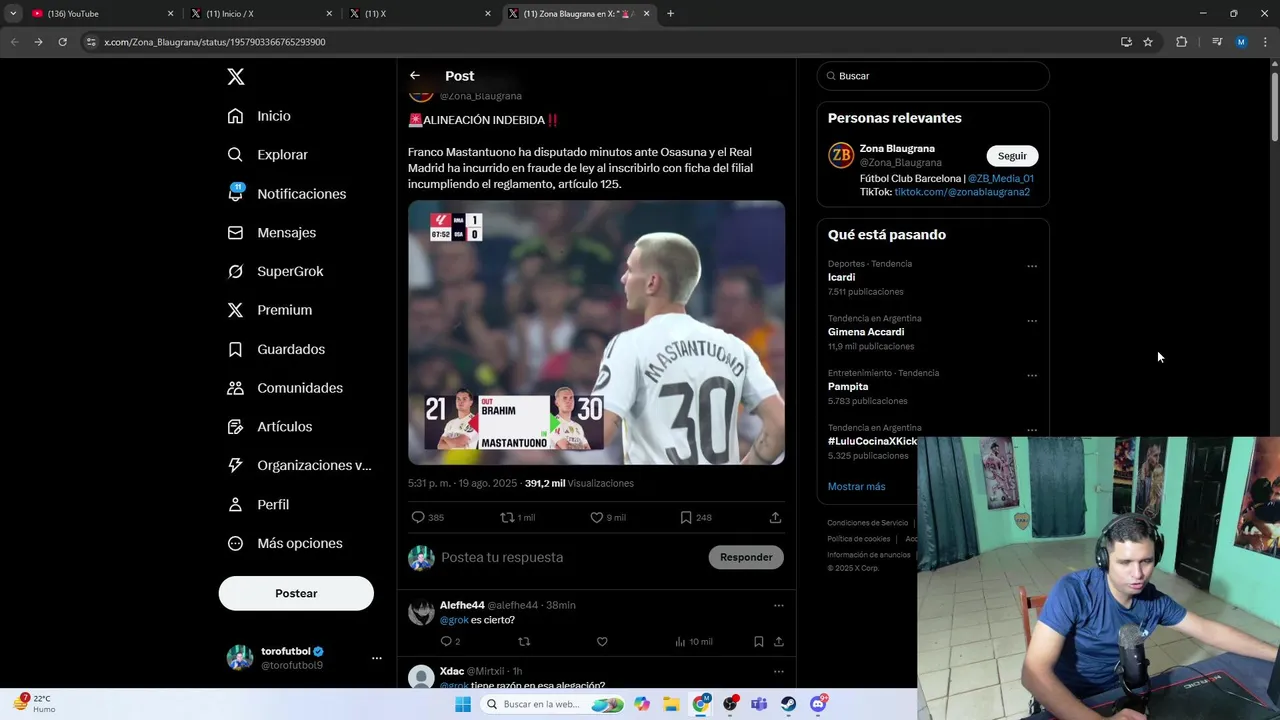The image size is (1280, 720).
Task: Open more options for Pampita trend
Action: click(x=1032, y=377)
